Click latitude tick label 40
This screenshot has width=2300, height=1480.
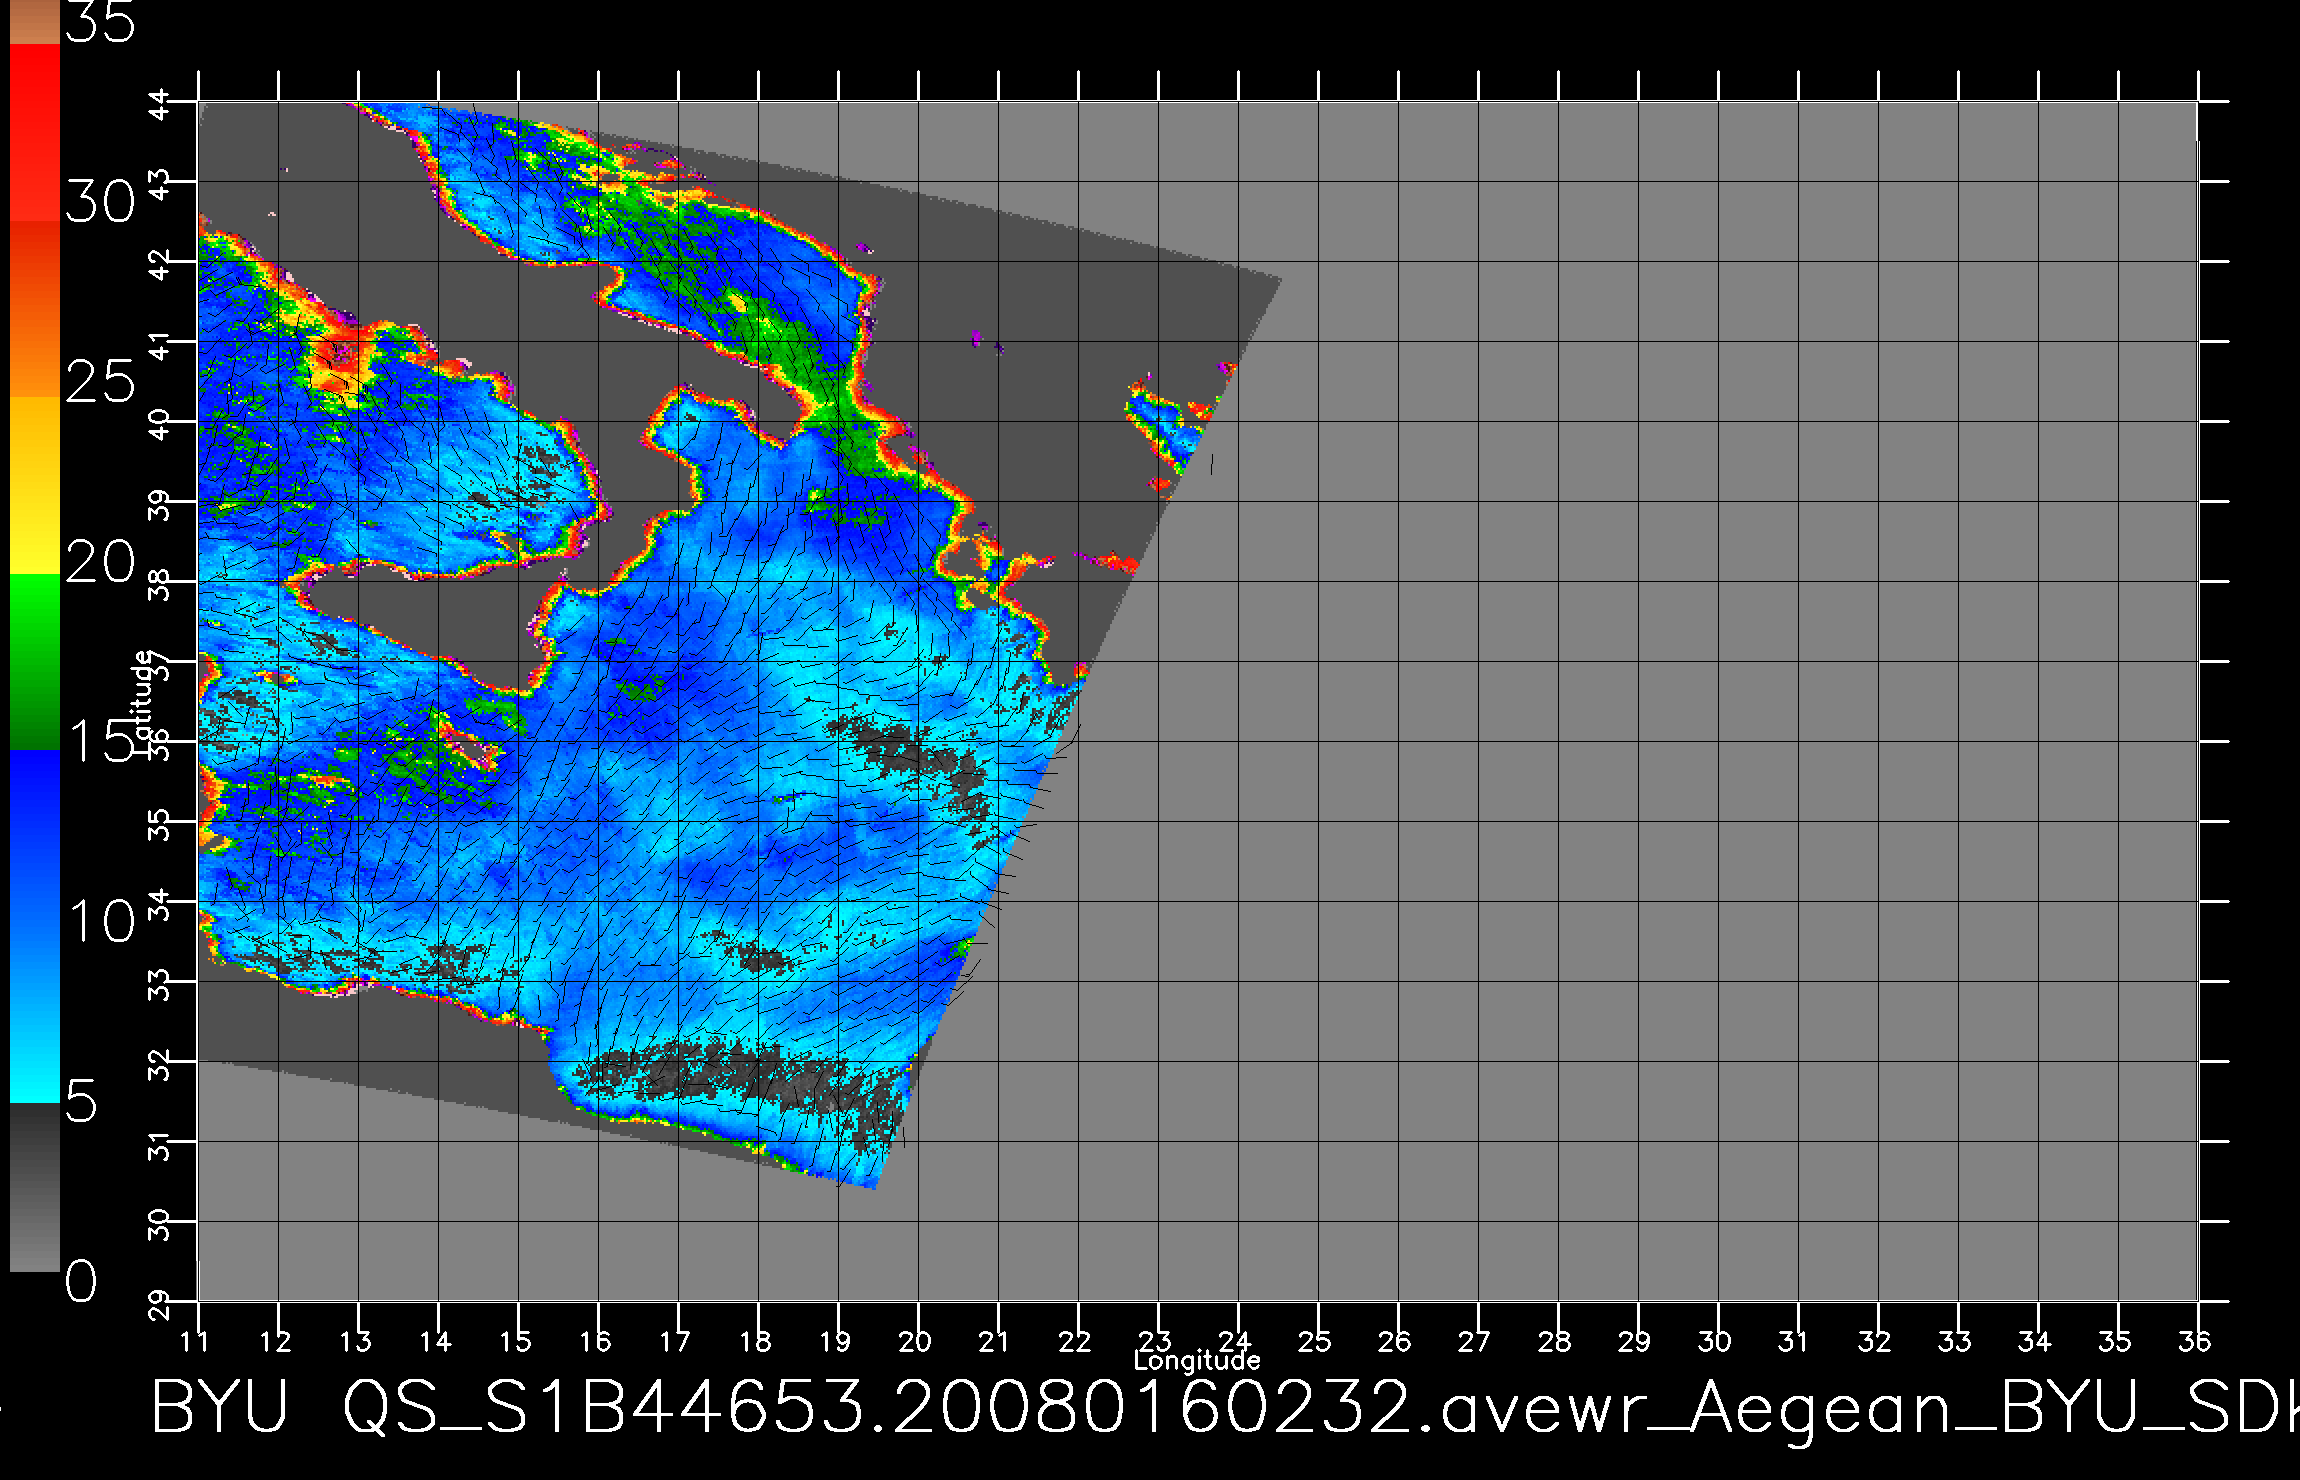pyautogui.click(x=160, y=423)
